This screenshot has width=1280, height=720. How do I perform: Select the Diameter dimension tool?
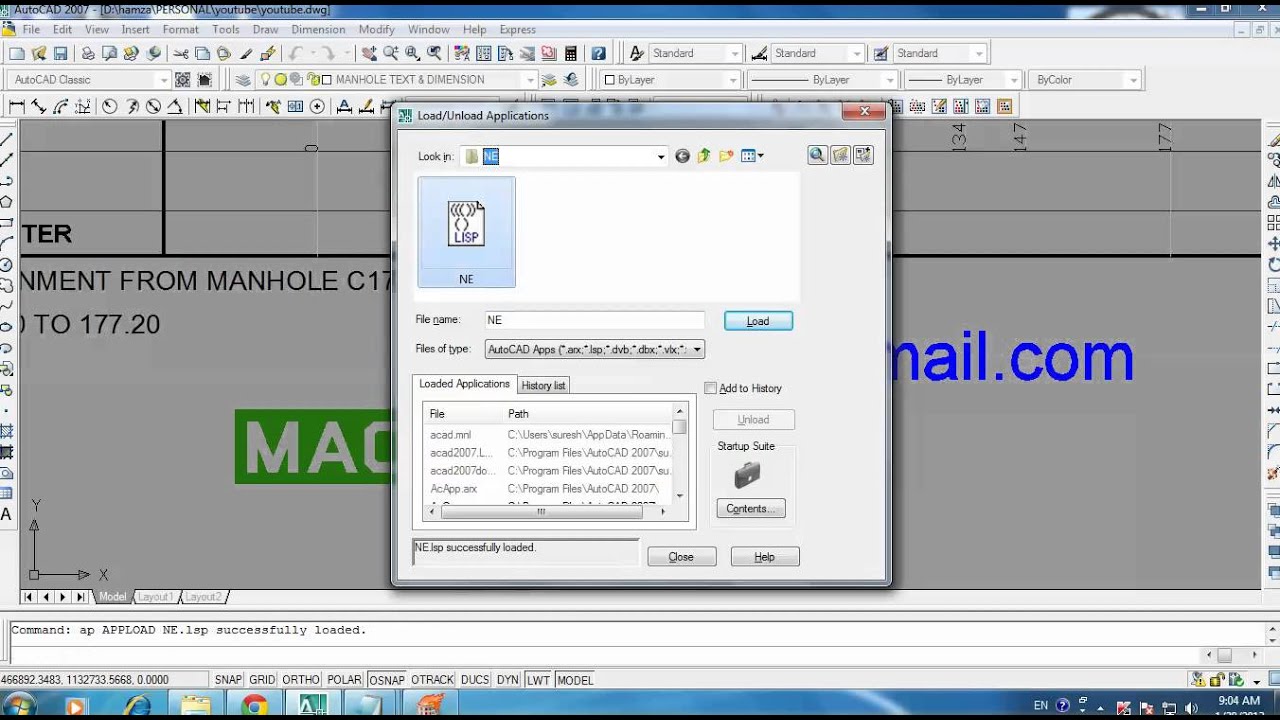(x=153, y=106)
